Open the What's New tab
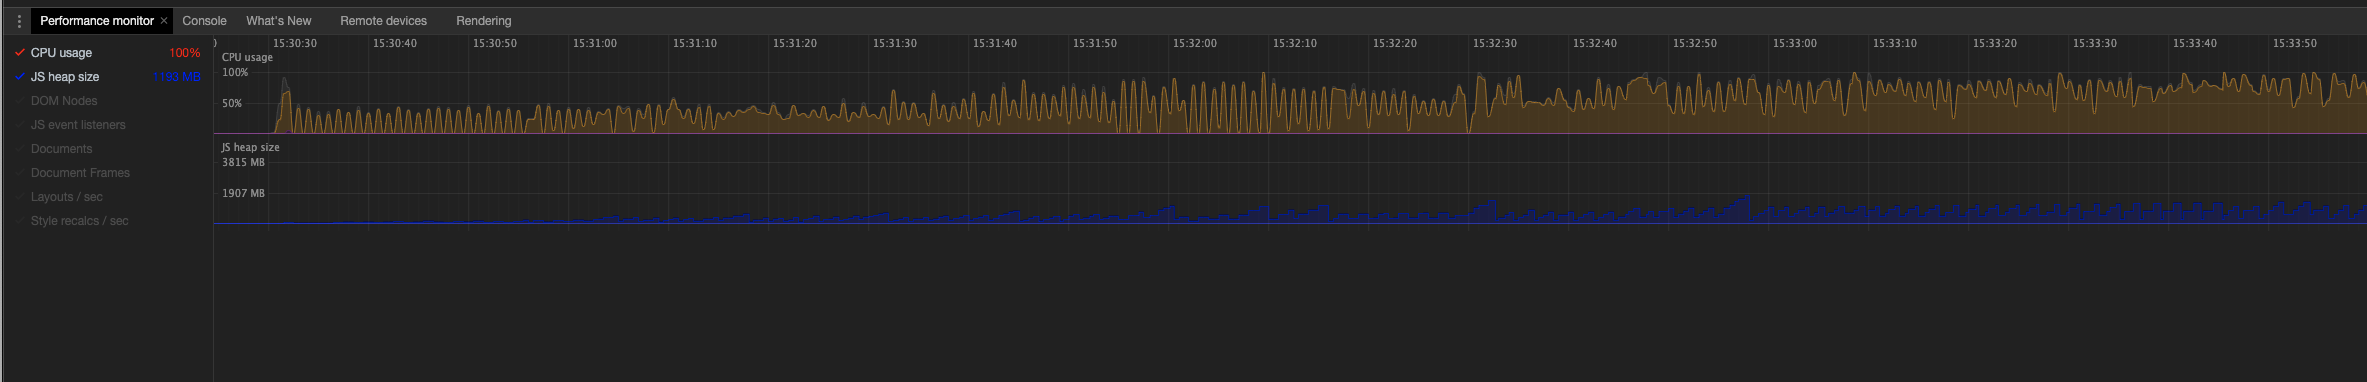Screen dimensions: 2367x382 click(x=279, y=21)
